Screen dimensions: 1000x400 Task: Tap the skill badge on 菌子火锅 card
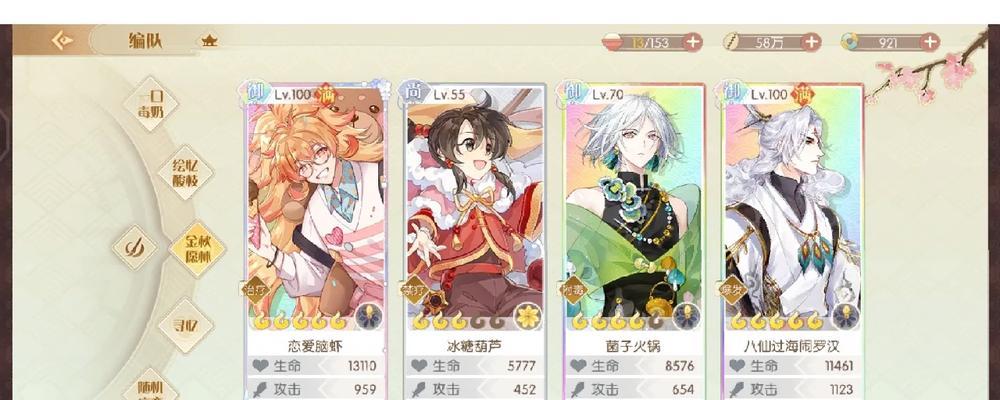686,316
